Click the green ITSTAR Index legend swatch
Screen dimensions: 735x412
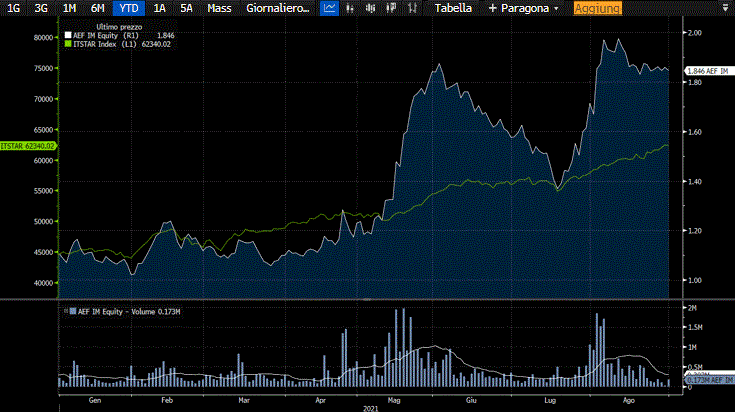67,44
